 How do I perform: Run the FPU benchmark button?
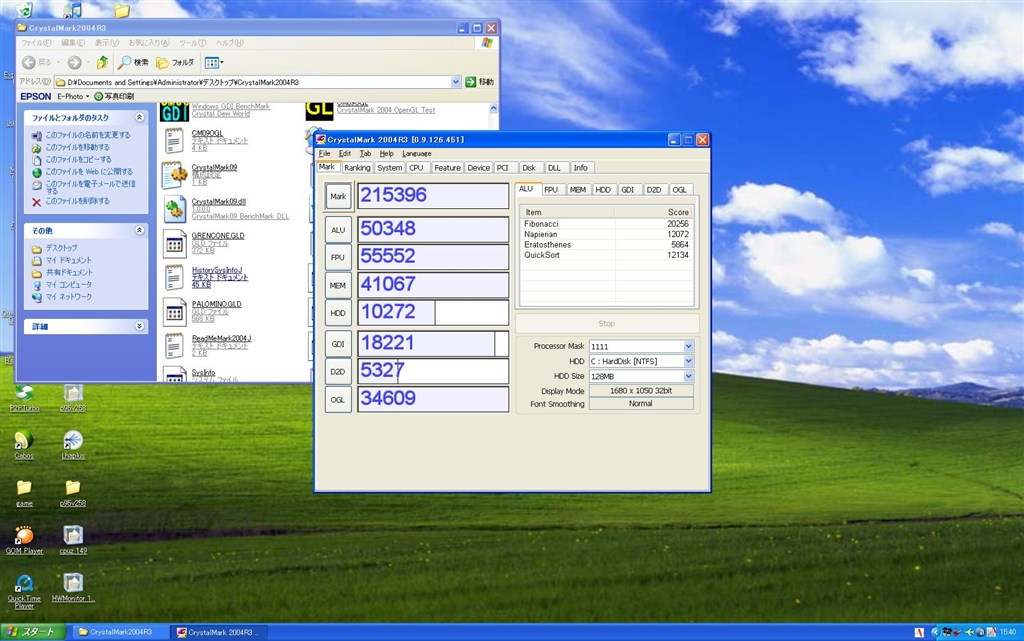(x=338, y=257)
